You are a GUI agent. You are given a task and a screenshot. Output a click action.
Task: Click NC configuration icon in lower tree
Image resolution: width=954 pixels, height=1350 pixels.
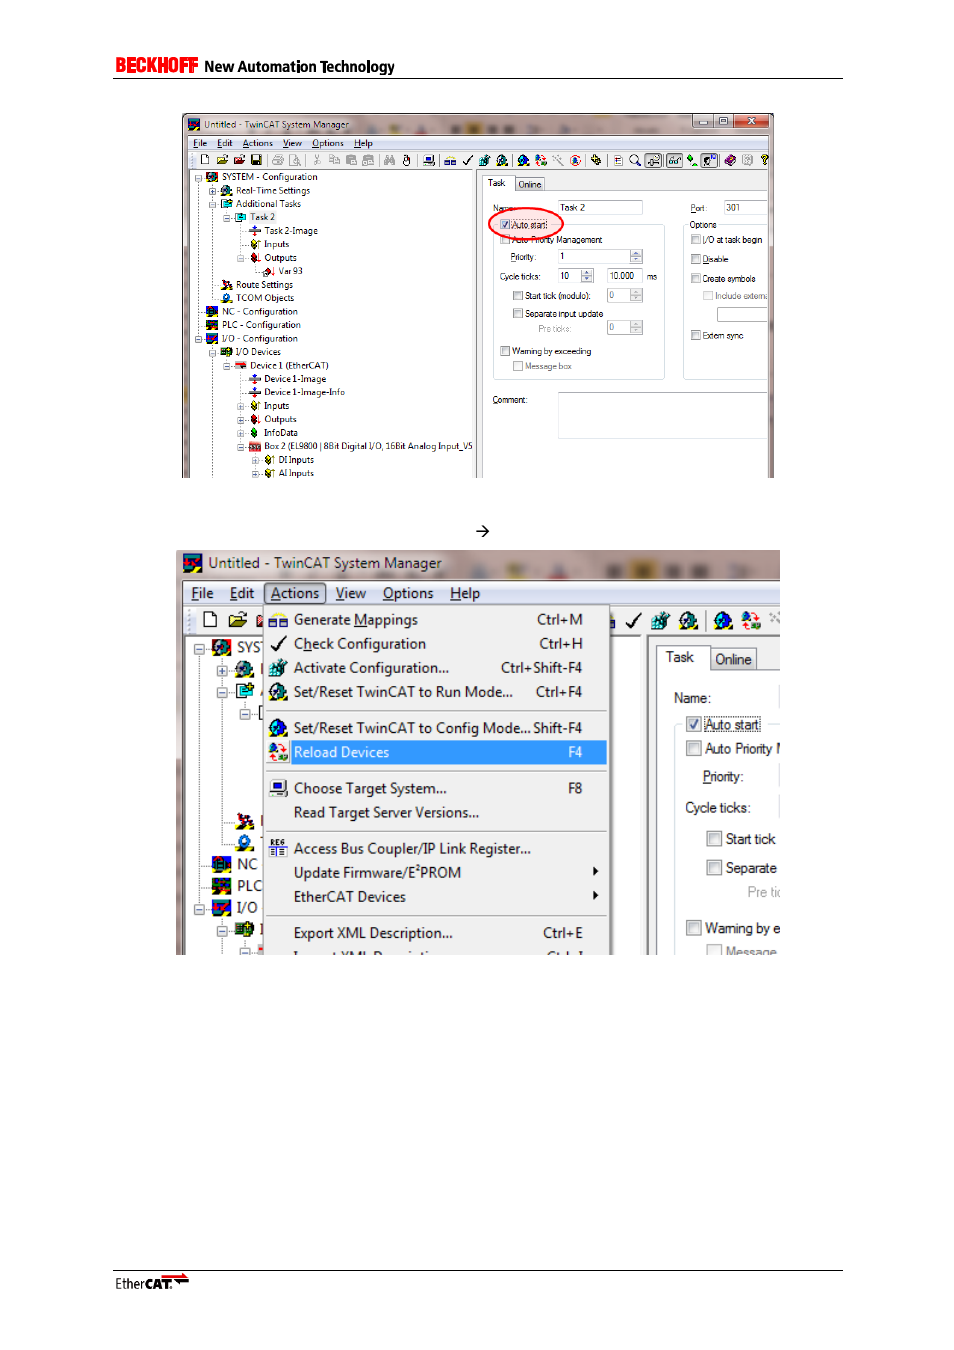coord(221,864)
